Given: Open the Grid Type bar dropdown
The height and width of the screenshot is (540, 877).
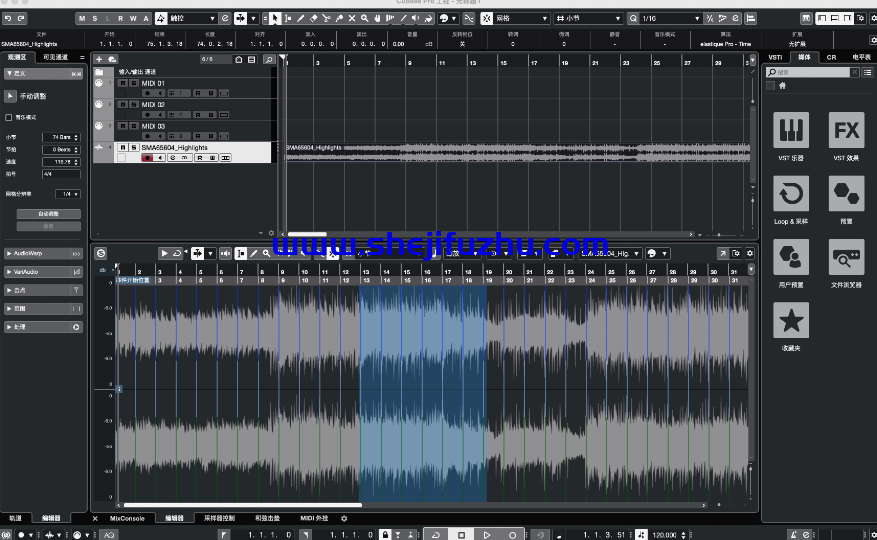Looking at the screenshot, I should click(588, 18).
